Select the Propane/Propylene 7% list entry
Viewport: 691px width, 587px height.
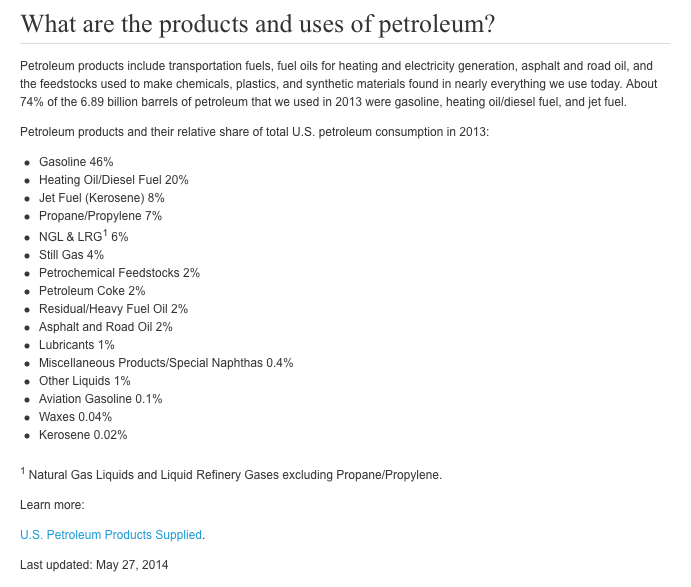(100, 216)
